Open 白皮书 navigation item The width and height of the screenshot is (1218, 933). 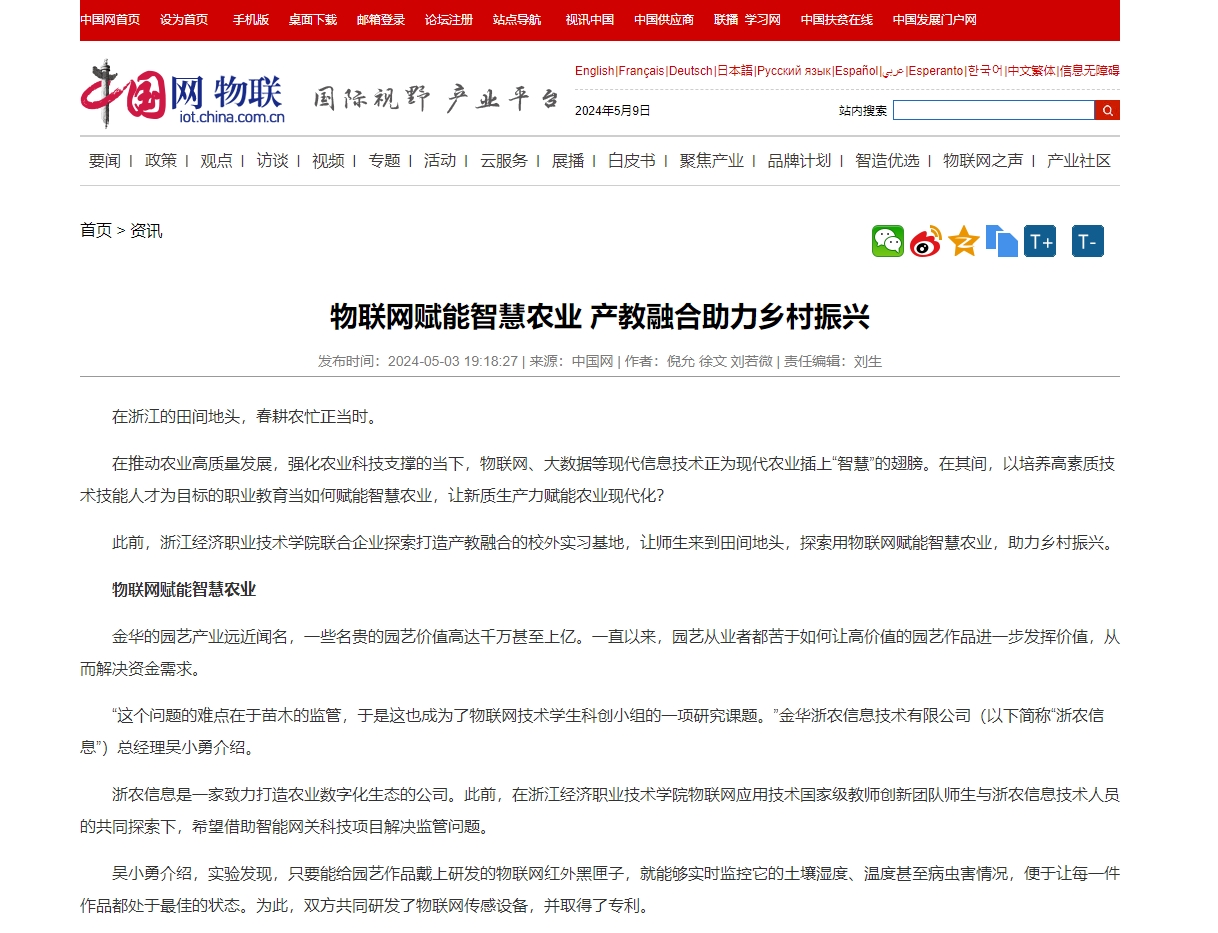(632, 161)
